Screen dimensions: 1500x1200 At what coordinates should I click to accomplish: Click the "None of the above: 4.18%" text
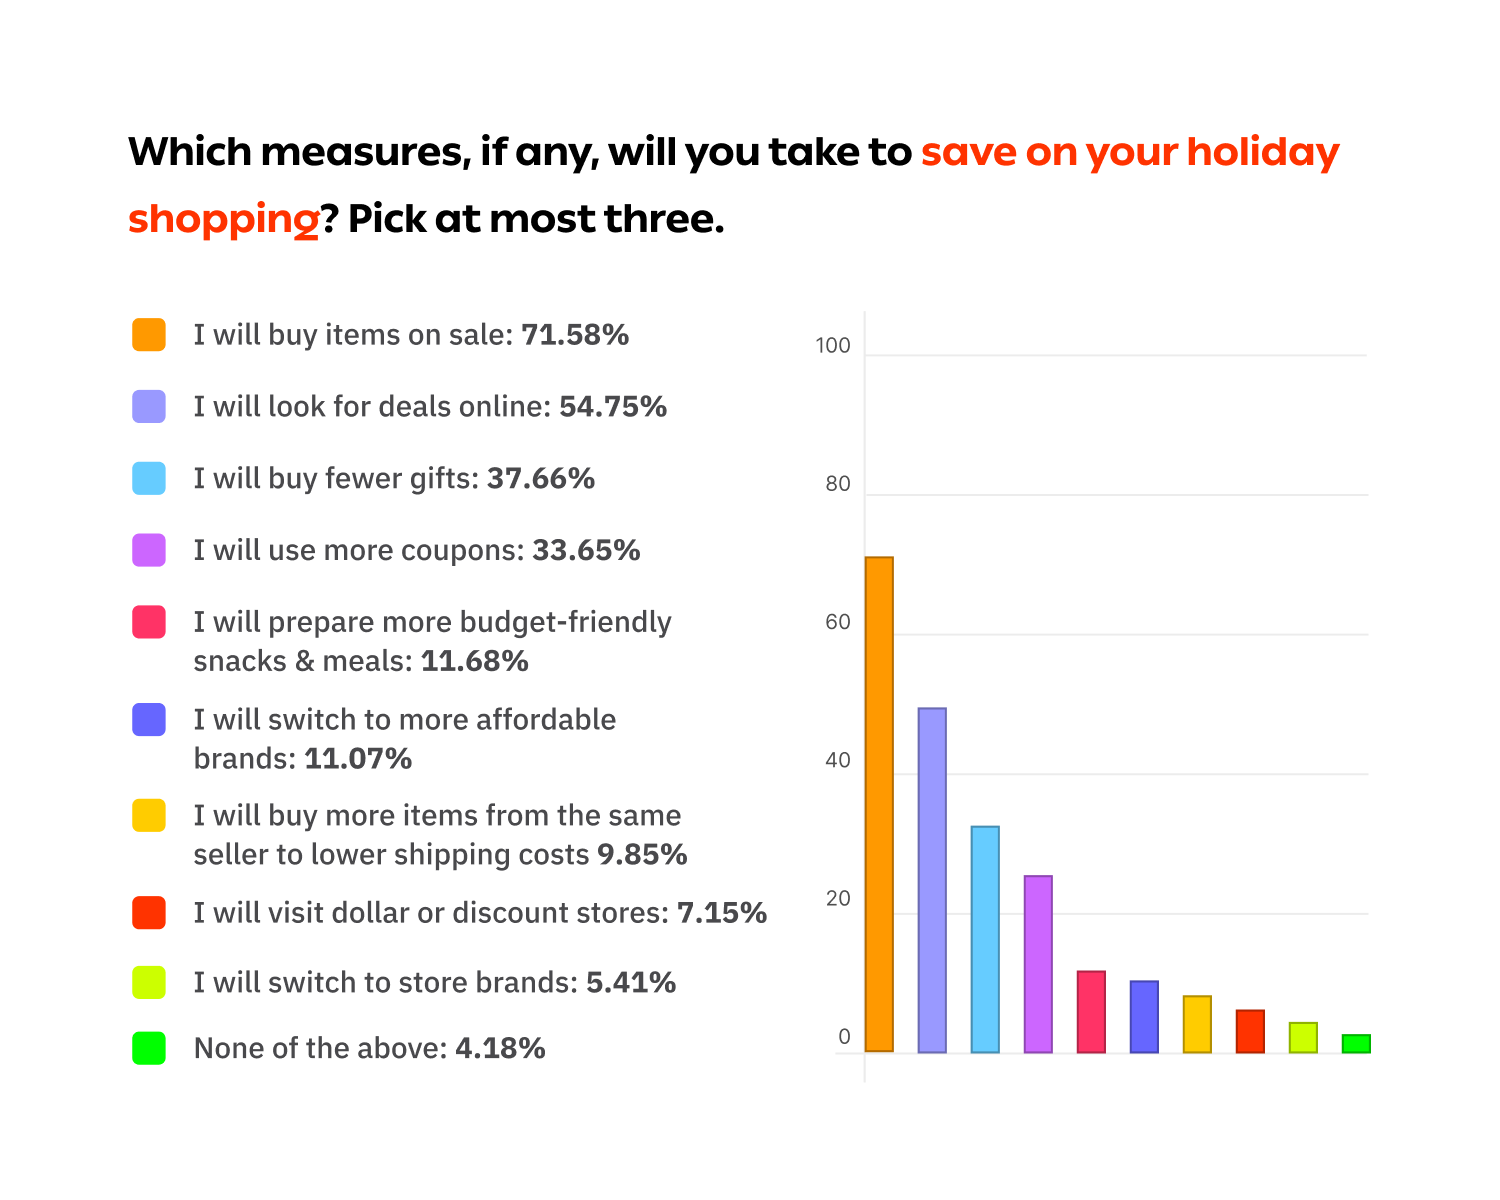369,1048
